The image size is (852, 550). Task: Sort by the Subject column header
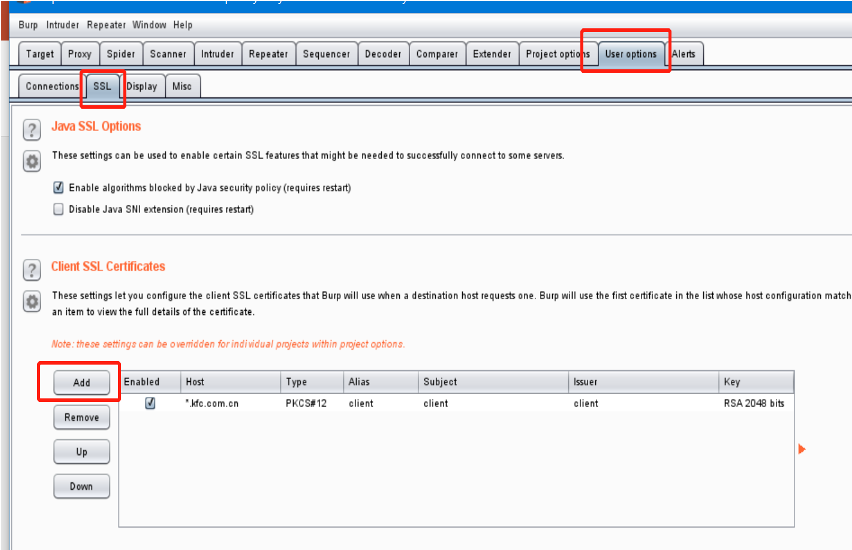(x=493, y=382)
